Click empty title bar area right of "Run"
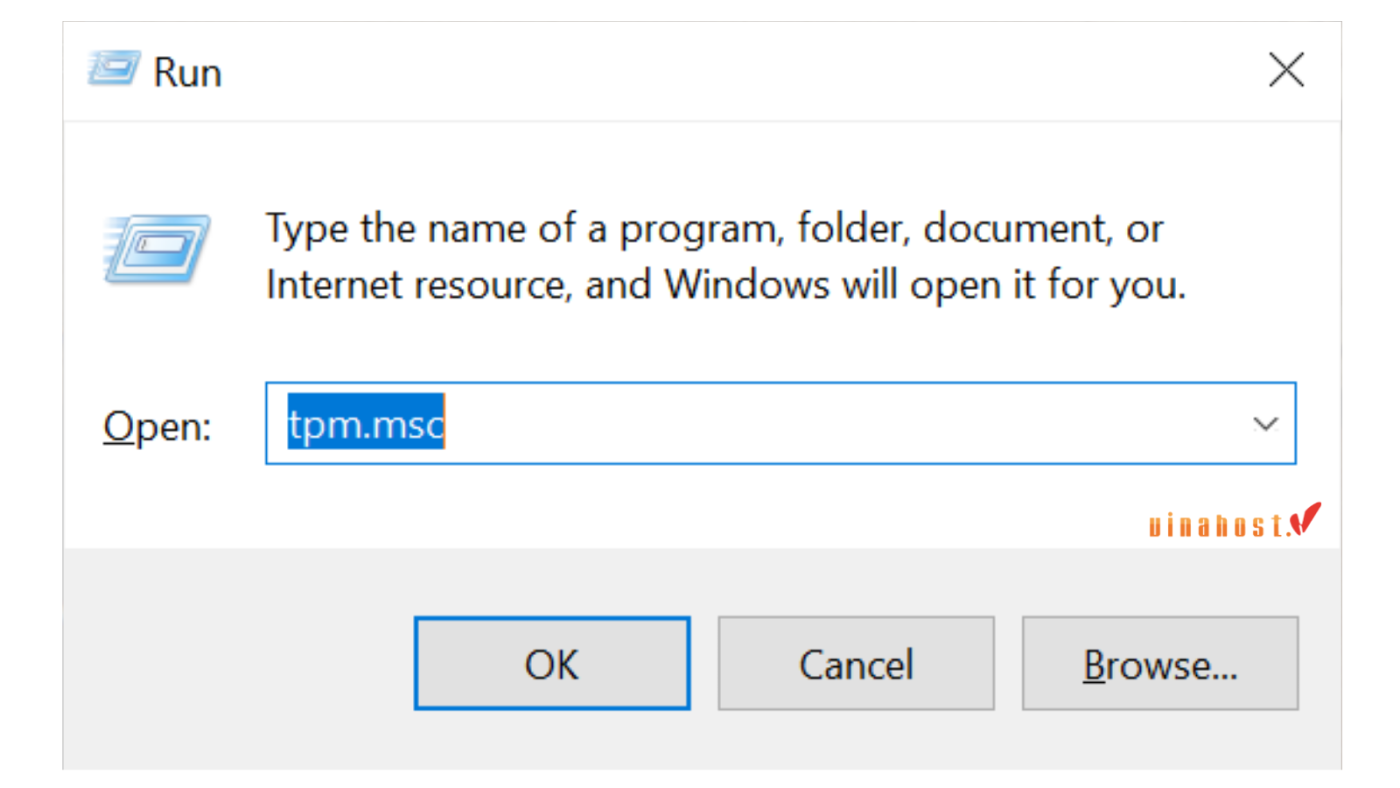 [x=700, y=70]
